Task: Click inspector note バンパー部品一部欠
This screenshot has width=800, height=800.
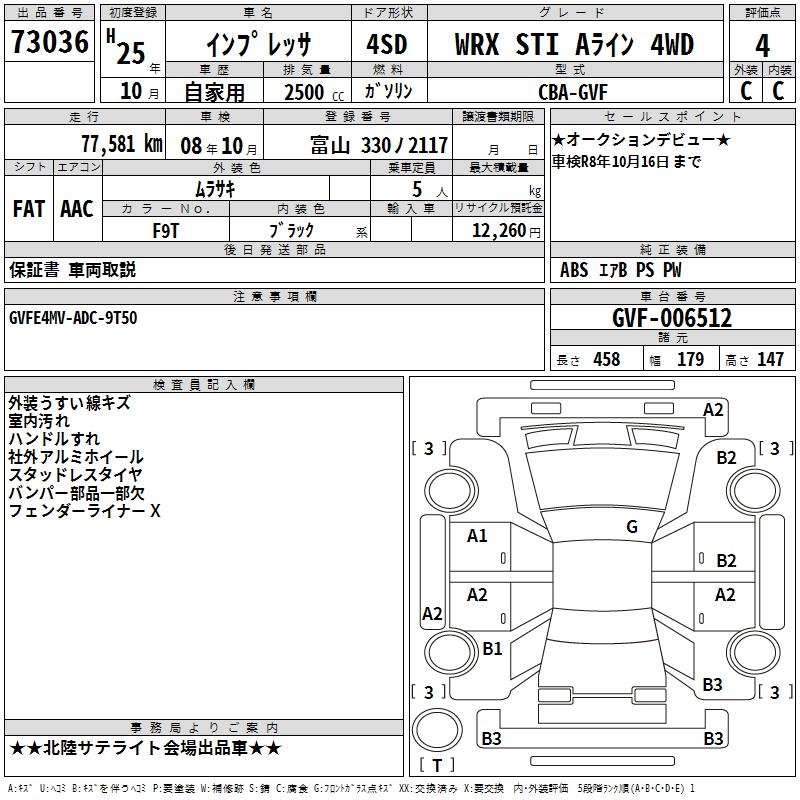Action: click(77, 493)
